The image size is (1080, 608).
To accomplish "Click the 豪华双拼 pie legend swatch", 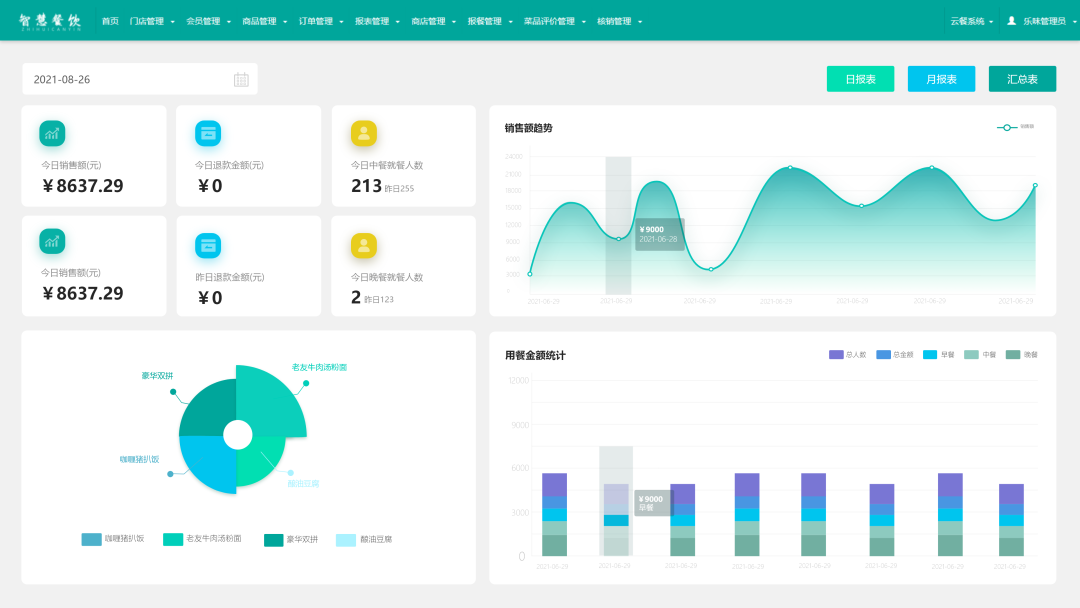I will point(273,540).
